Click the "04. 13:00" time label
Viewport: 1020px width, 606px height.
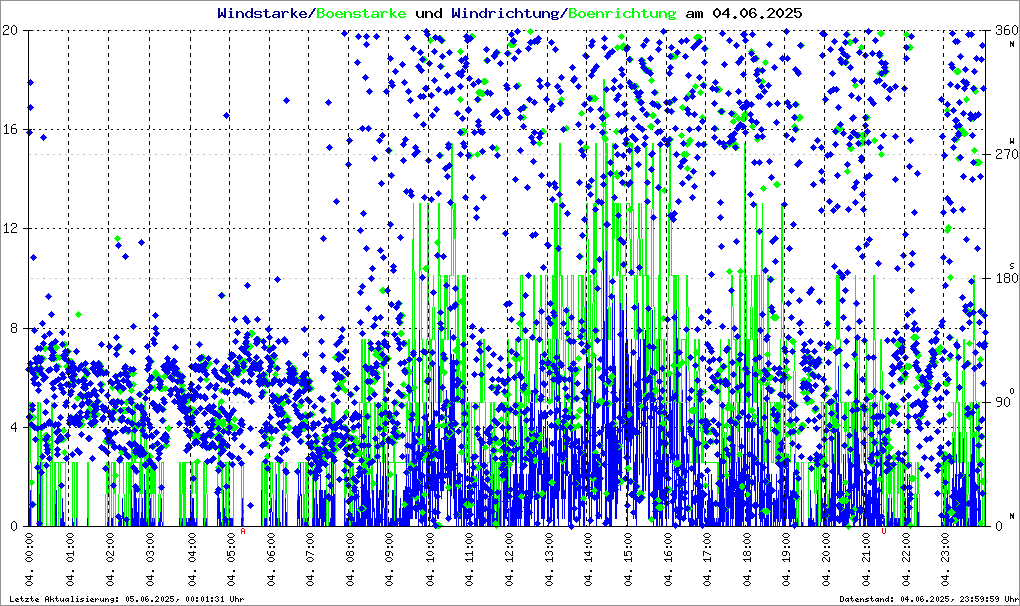(x=549, y=560)
